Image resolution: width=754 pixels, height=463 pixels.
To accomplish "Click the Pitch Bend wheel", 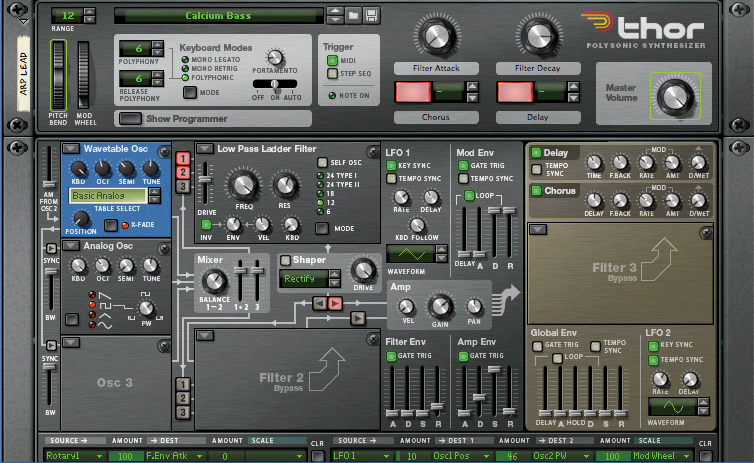I will pos(58,75).
